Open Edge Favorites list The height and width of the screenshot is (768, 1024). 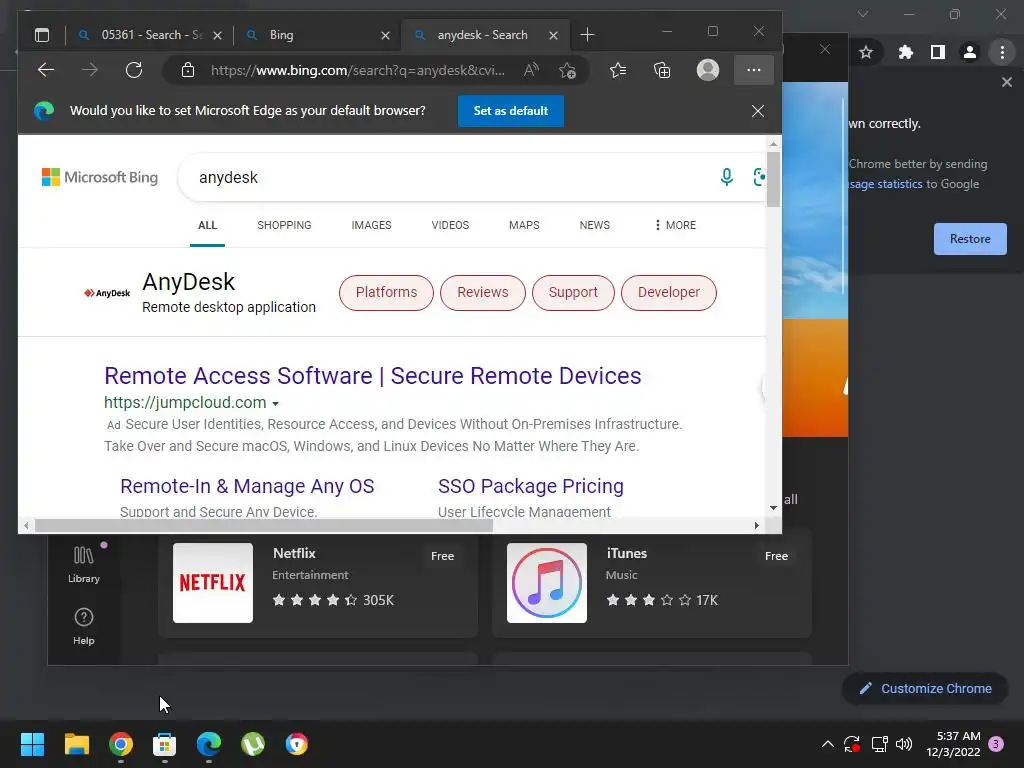pos(618,70)
